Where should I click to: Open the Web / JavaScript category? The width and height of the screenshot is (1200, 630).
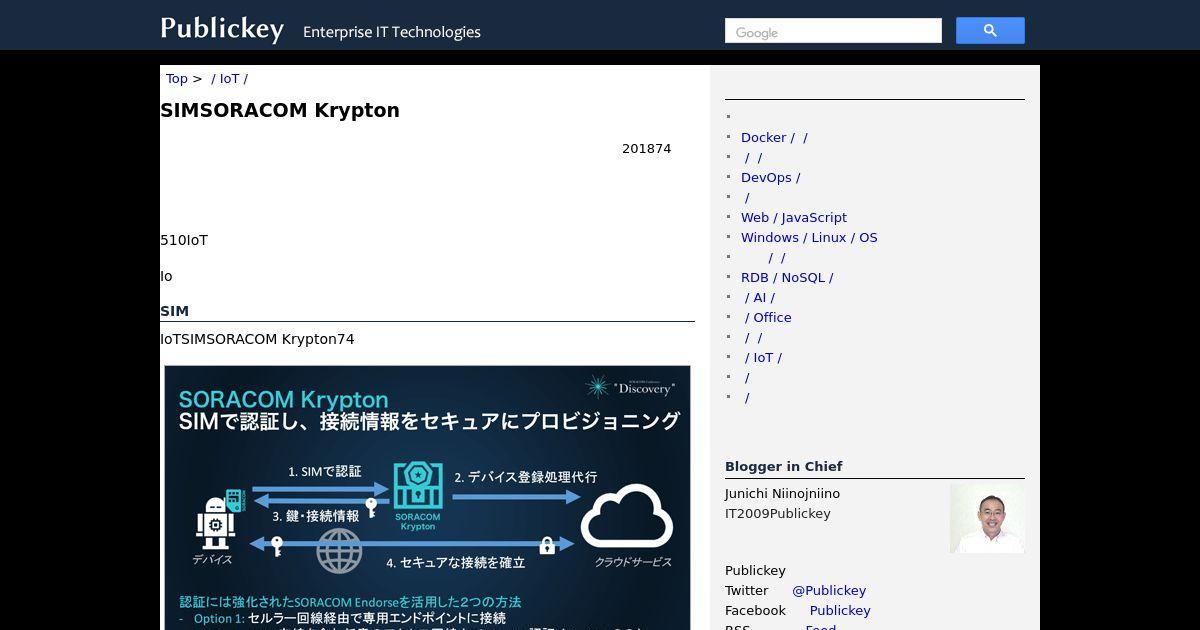794,217
